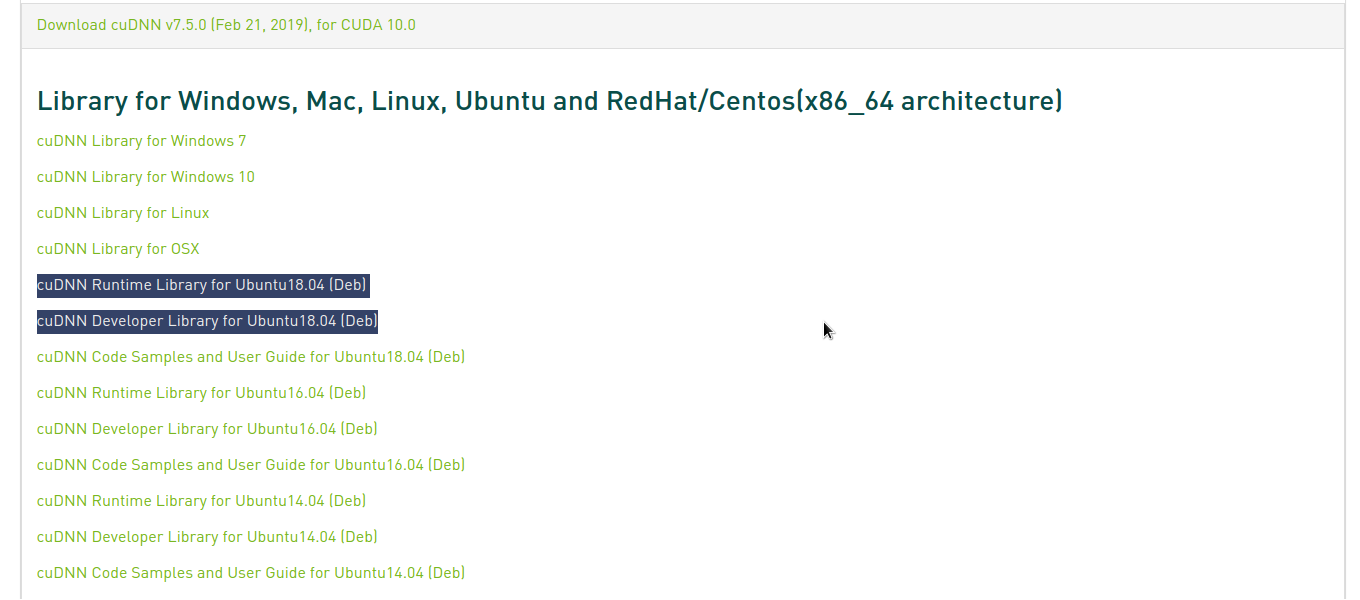Click cuDNN Developer Library for Ubuntu16.04 (Deb)
Image resolution: width=1360 pixels, height=600 pixels.
[x=207, y=429]
